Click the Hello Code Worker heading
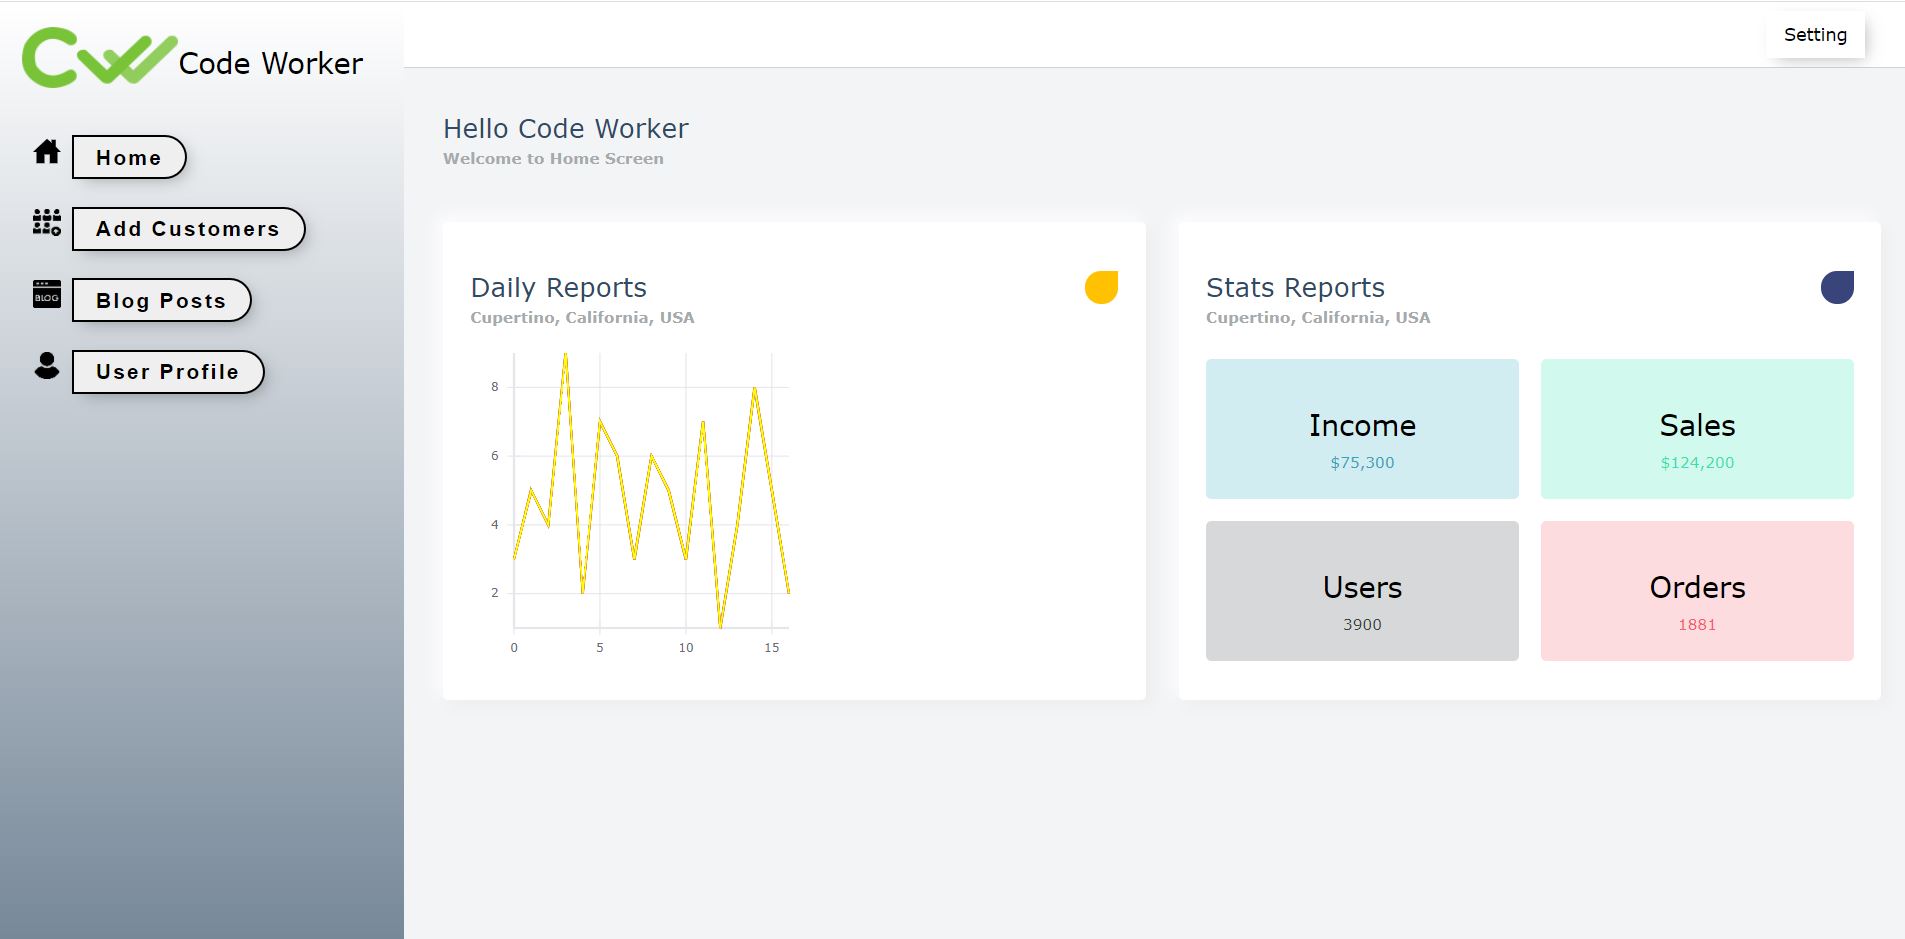 click(x=566, y=129)
